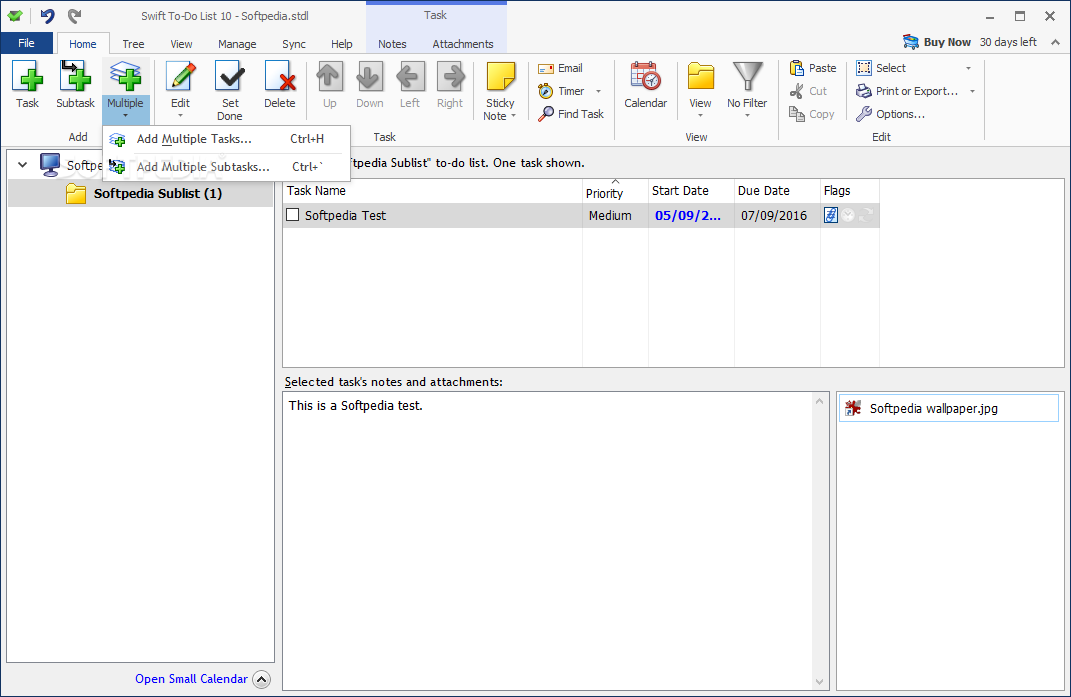This screenshot has height=697, width=1071.
Task: Start the Timer tool
Action: pyautogui.click(x=561, y=91)
